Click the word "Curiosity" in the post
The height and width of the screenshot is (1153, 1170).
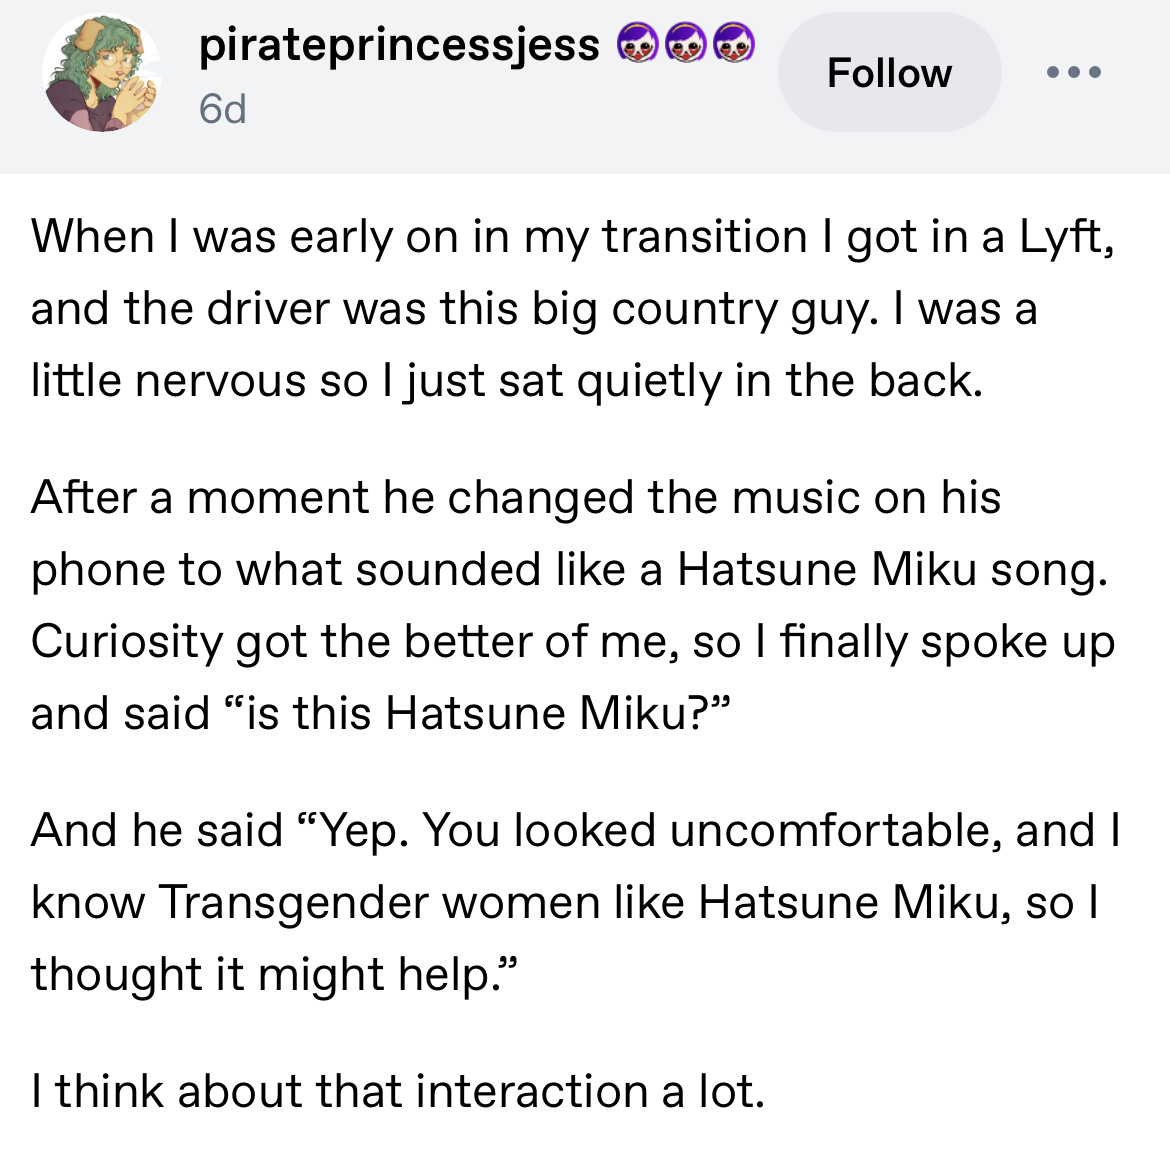[x=126, y=641]
